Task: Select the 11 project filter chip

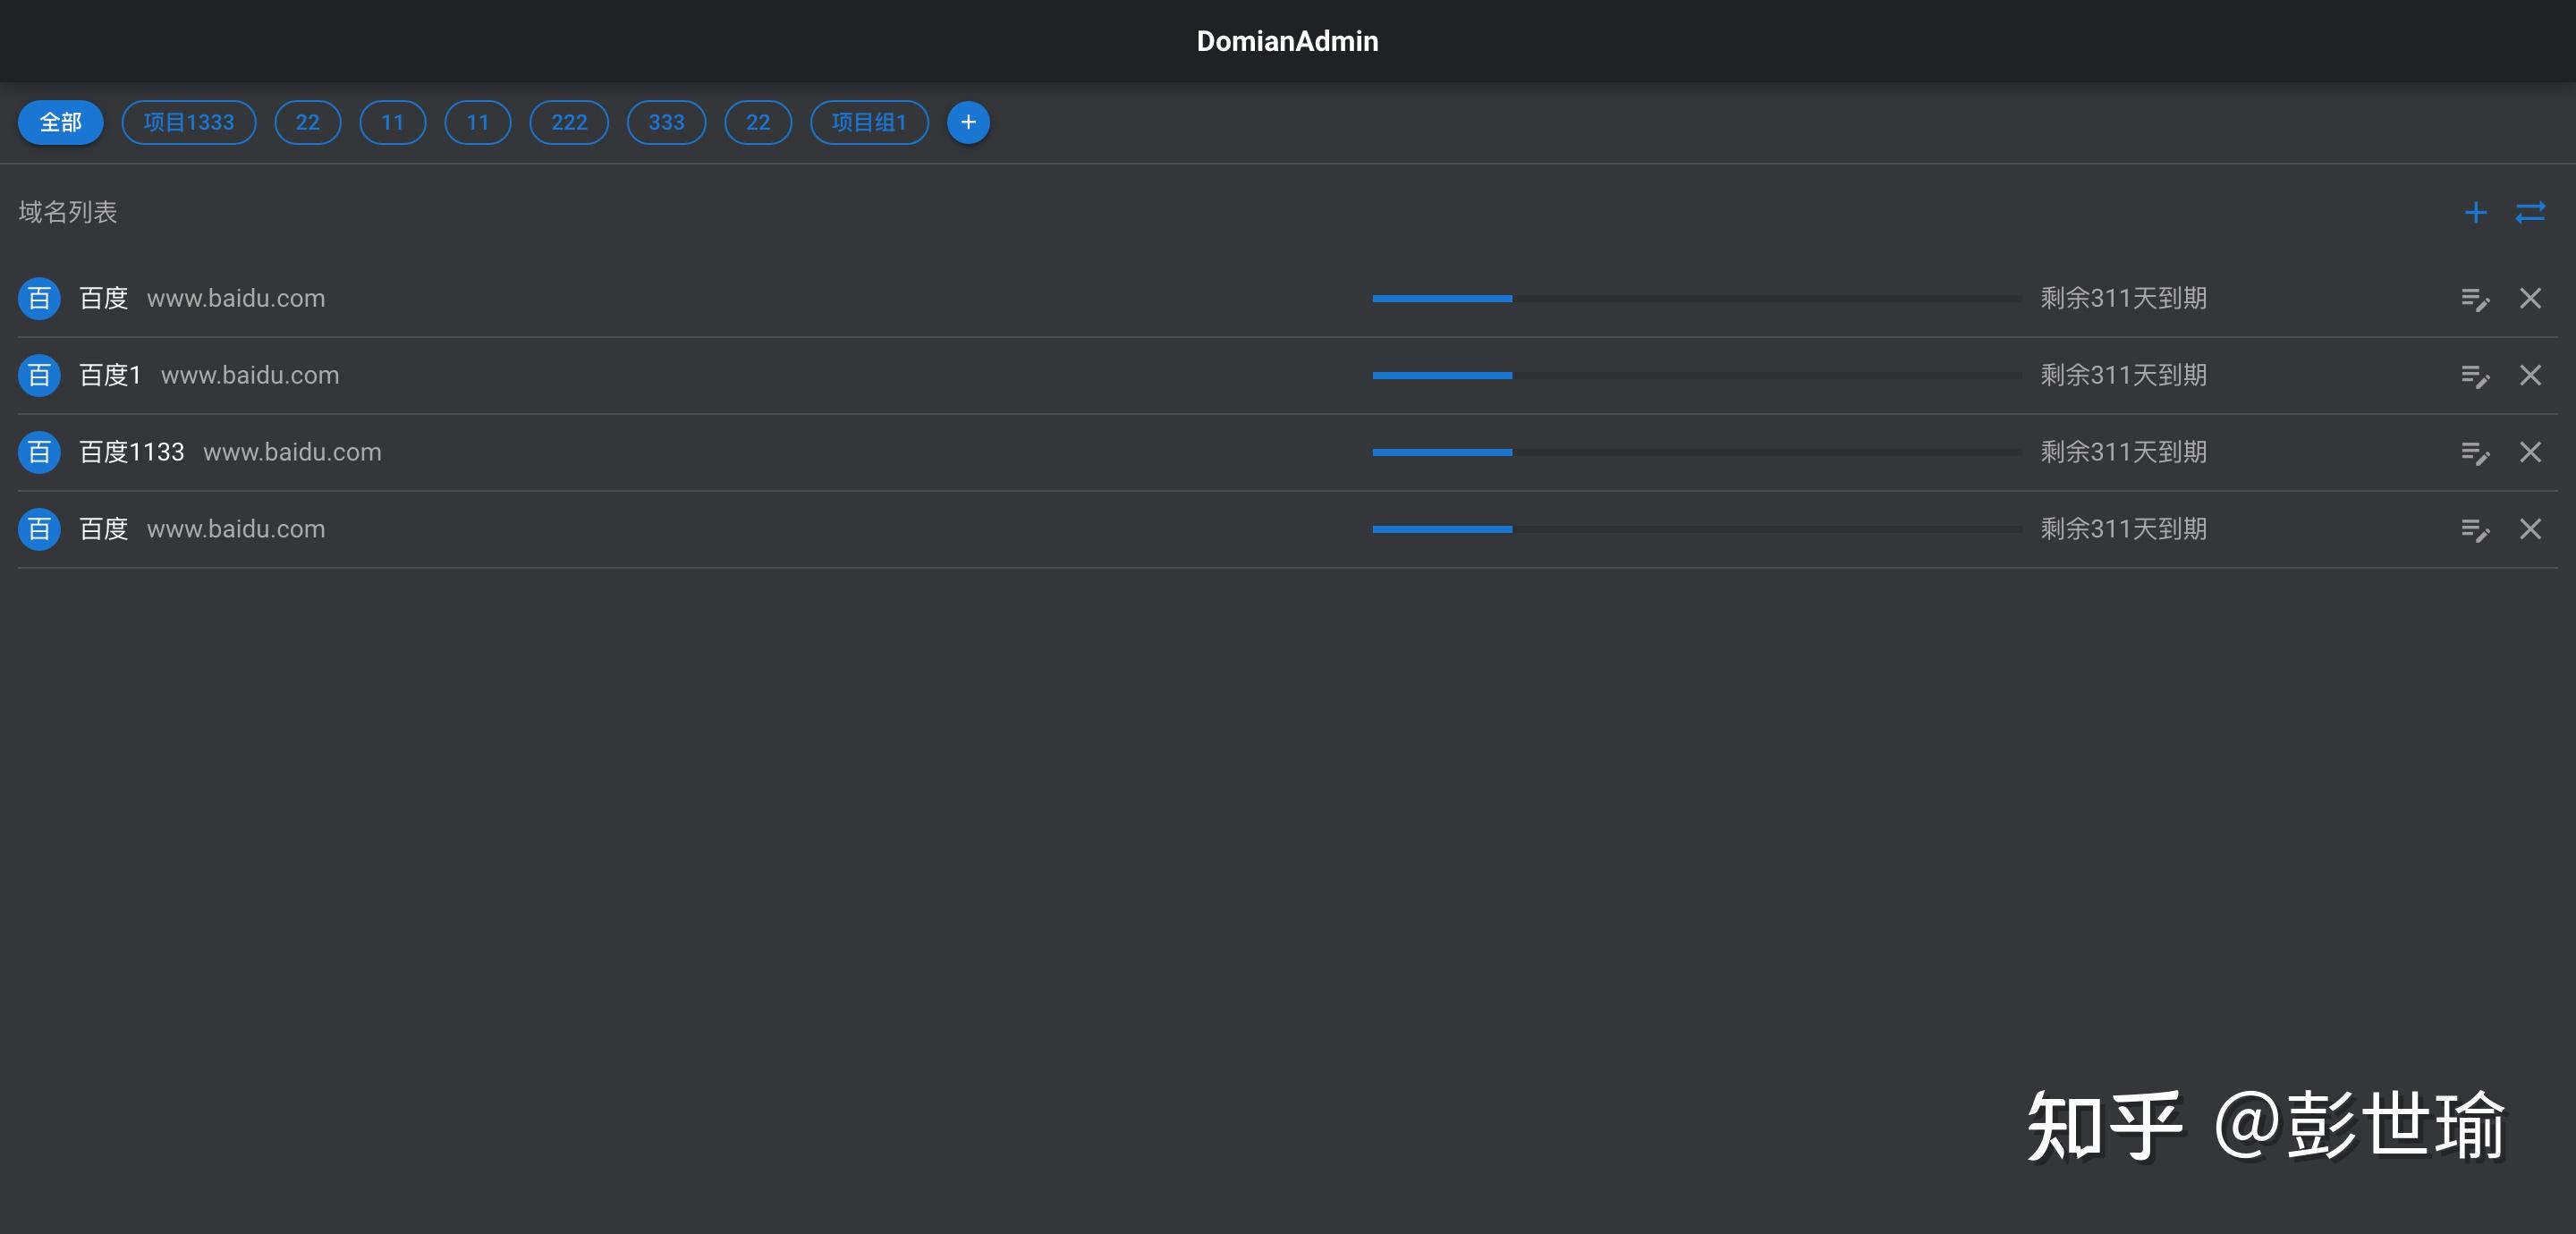Action: click(x=392, y=122)
